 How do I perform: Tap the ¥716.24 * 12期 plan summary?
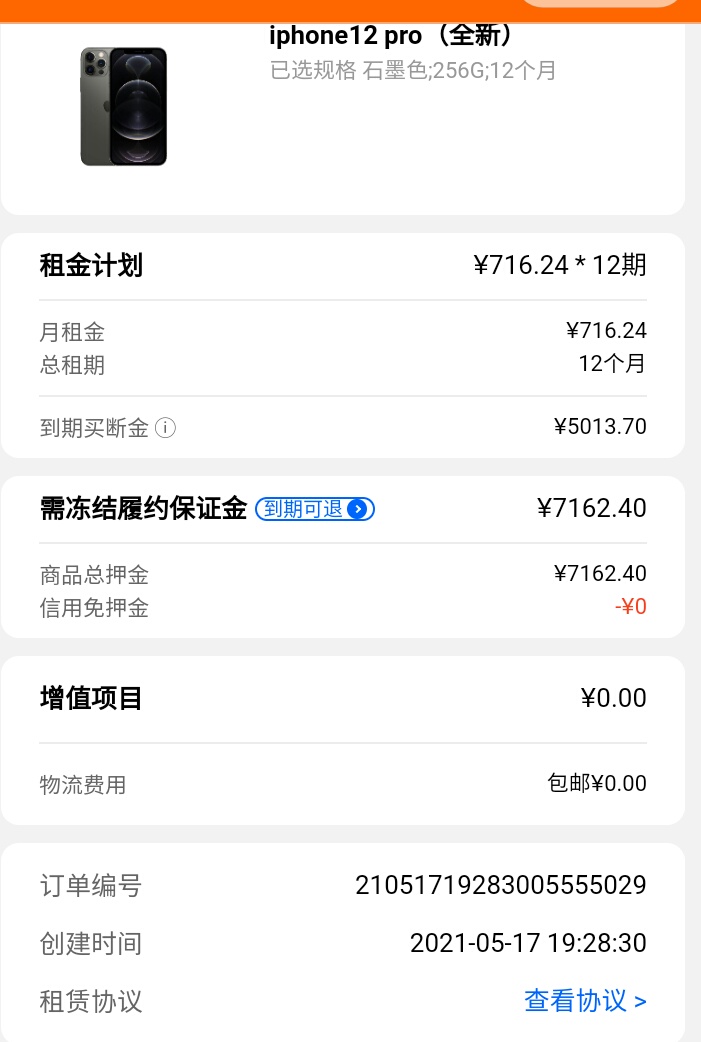[x=559, y=265]
